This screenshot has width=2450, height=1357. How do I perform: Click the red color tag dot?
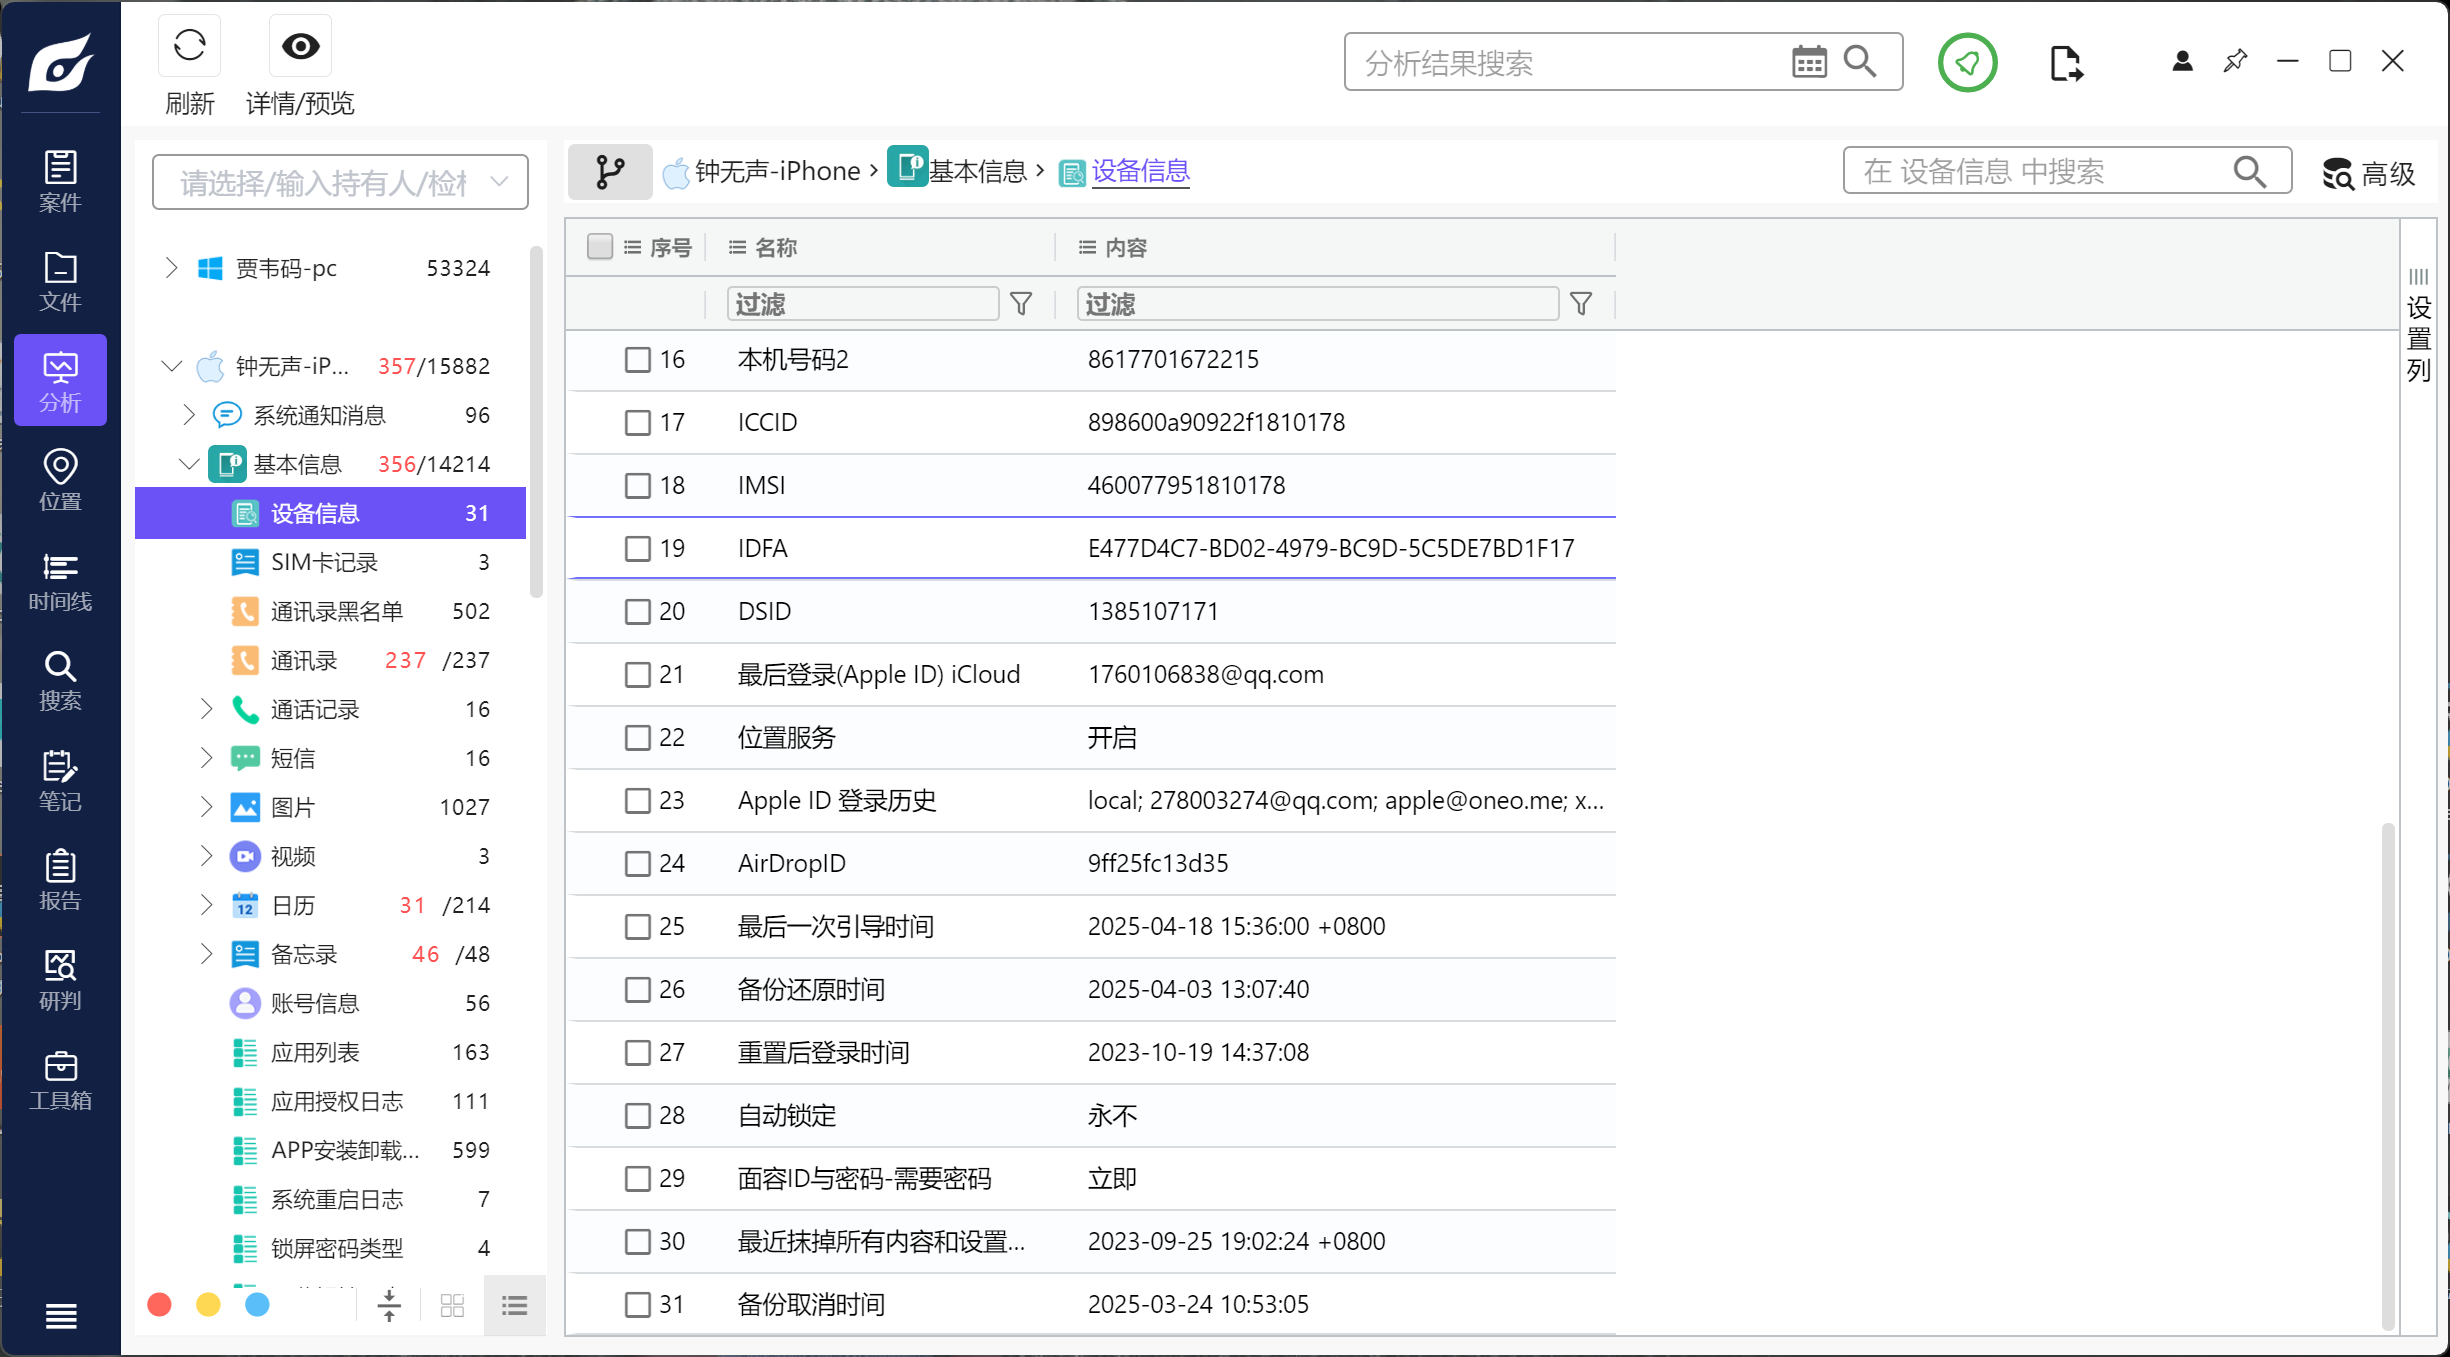(159, 1305)
